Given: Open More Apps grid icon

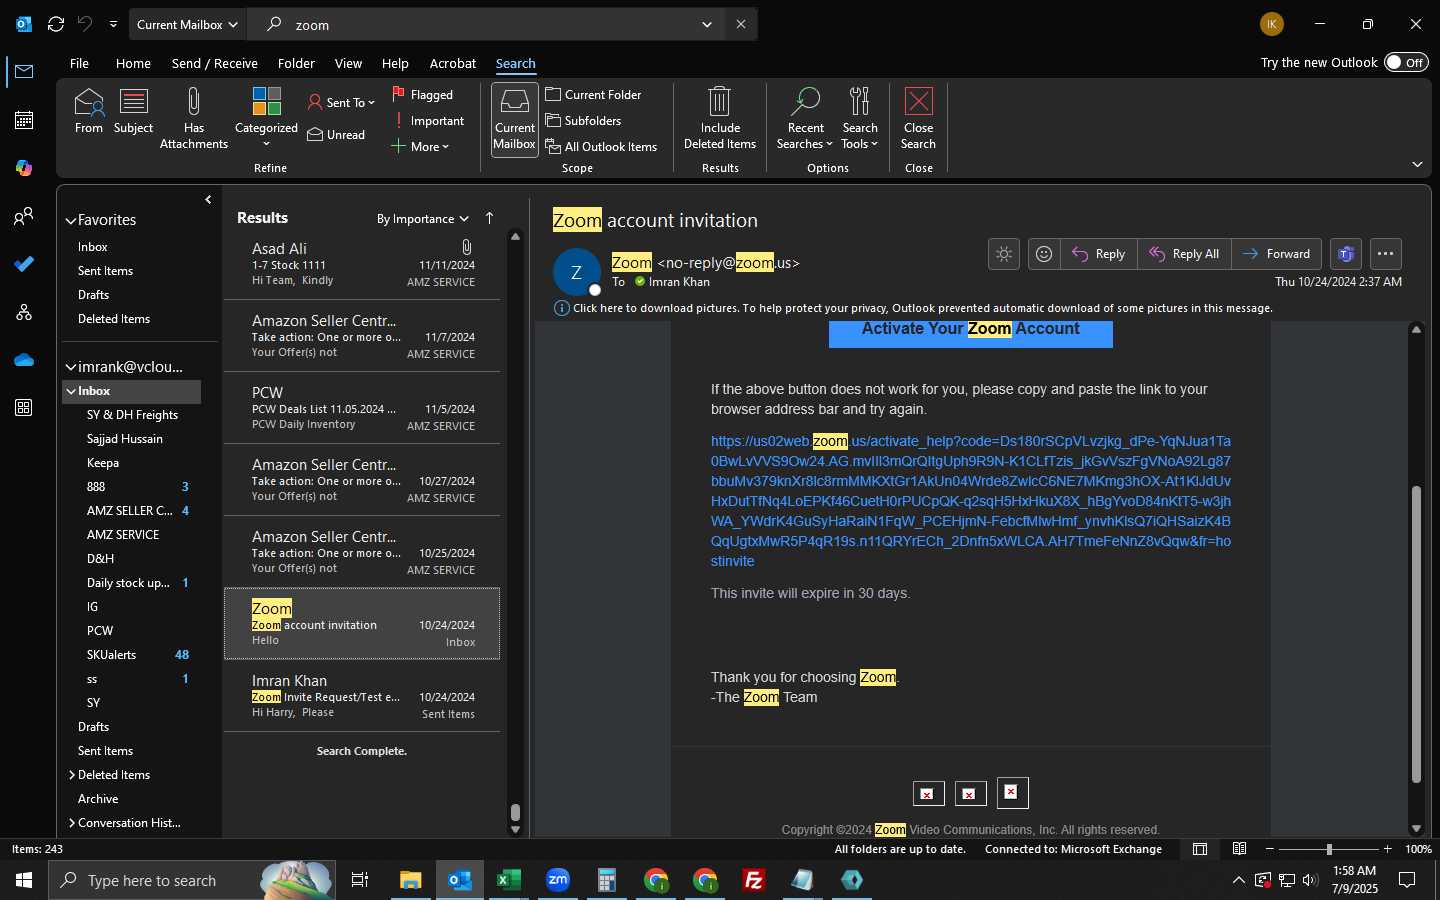Looking at the screenshot, I should pyautogui.click(x=24, y=408).
